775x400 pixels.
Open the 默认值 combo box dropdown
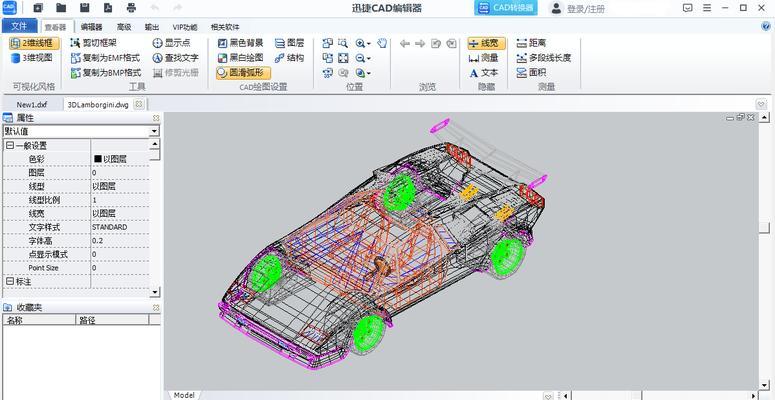pos(154,131)
